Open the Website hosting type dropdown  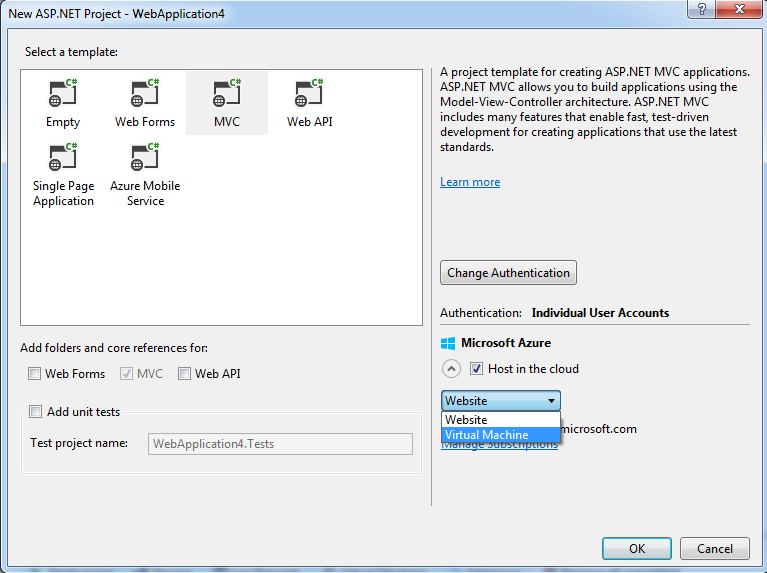pos(500,401)
